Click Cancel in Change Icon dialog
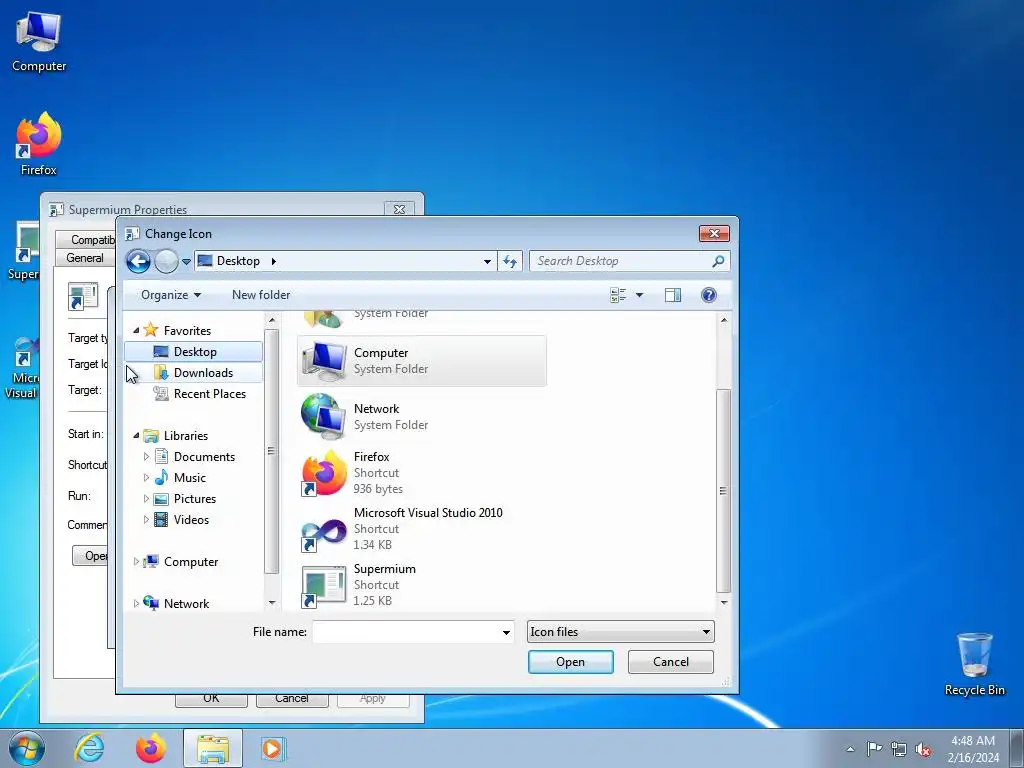This screenshot has width=1024, height=768. (671, 662)
